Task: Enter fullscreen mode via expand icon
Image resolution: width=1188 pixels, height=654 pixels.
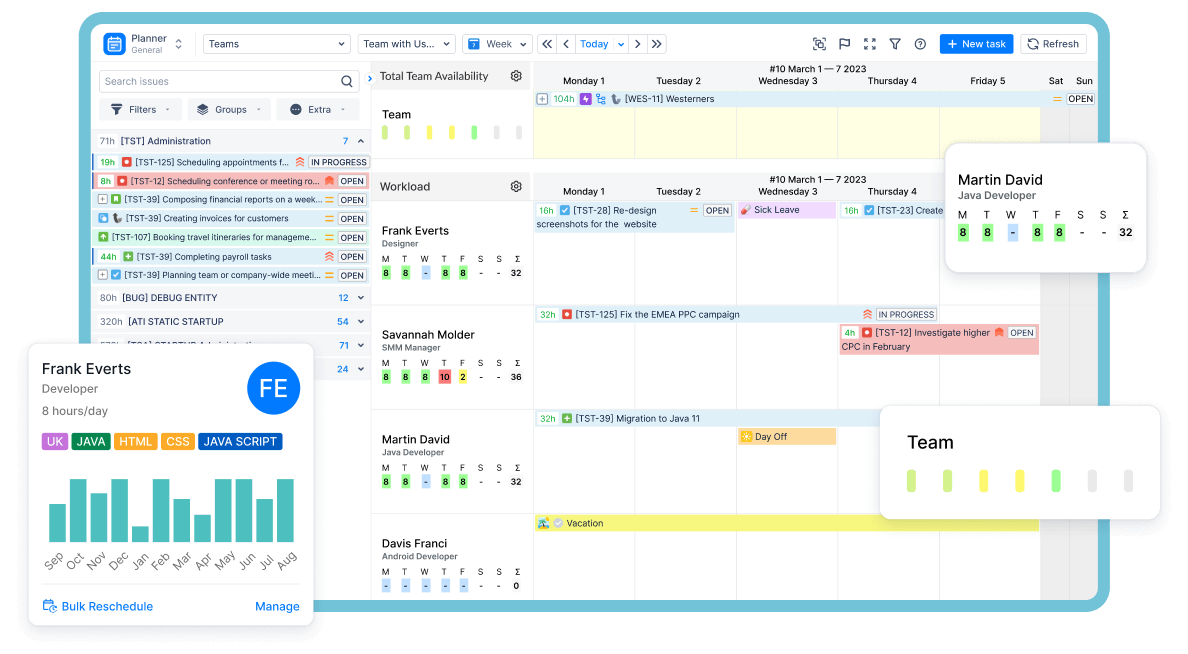Action: pos(870,44)
